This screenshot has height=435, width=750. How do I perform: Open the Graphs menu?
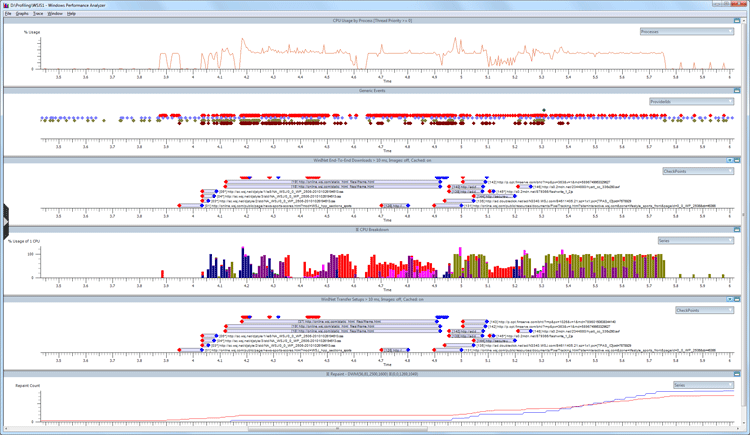click(21, 13)
